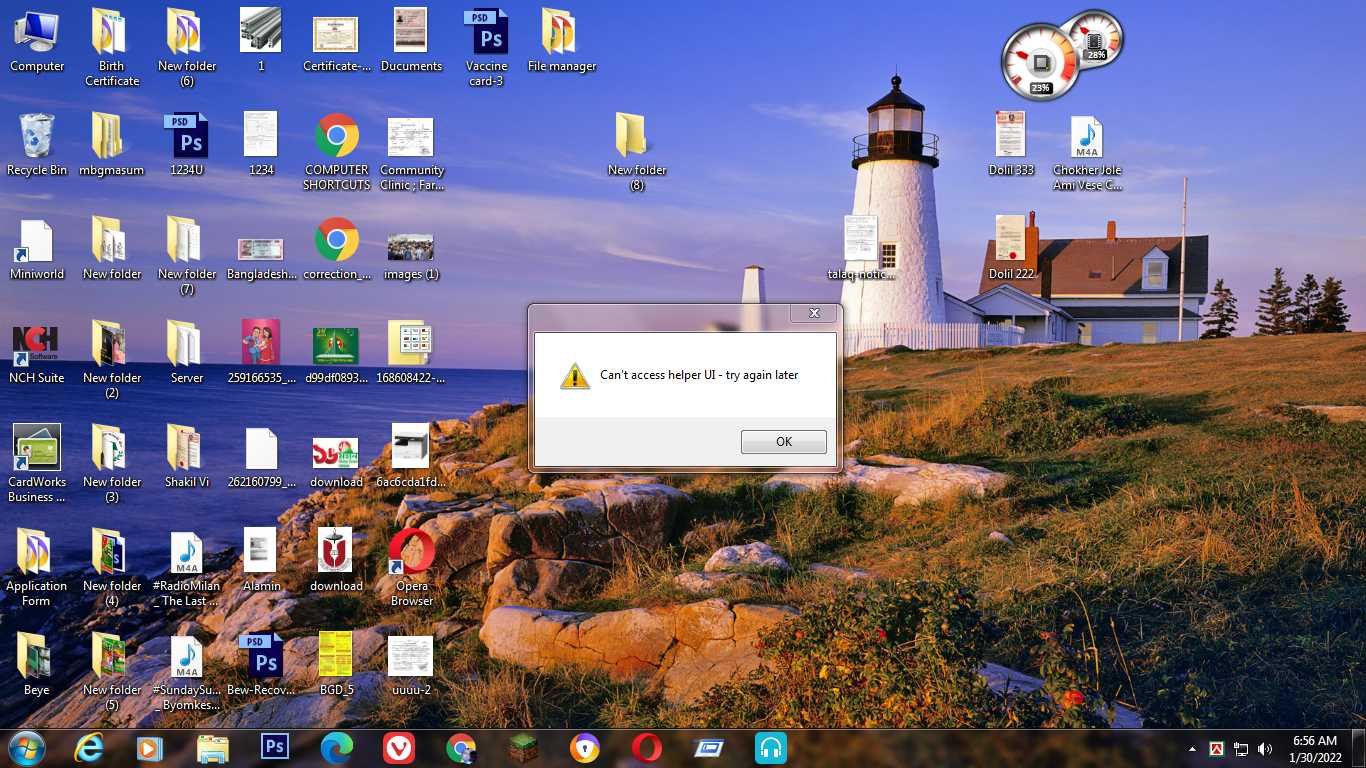Select the 262160799_ blank file icon

click(261, 456)
